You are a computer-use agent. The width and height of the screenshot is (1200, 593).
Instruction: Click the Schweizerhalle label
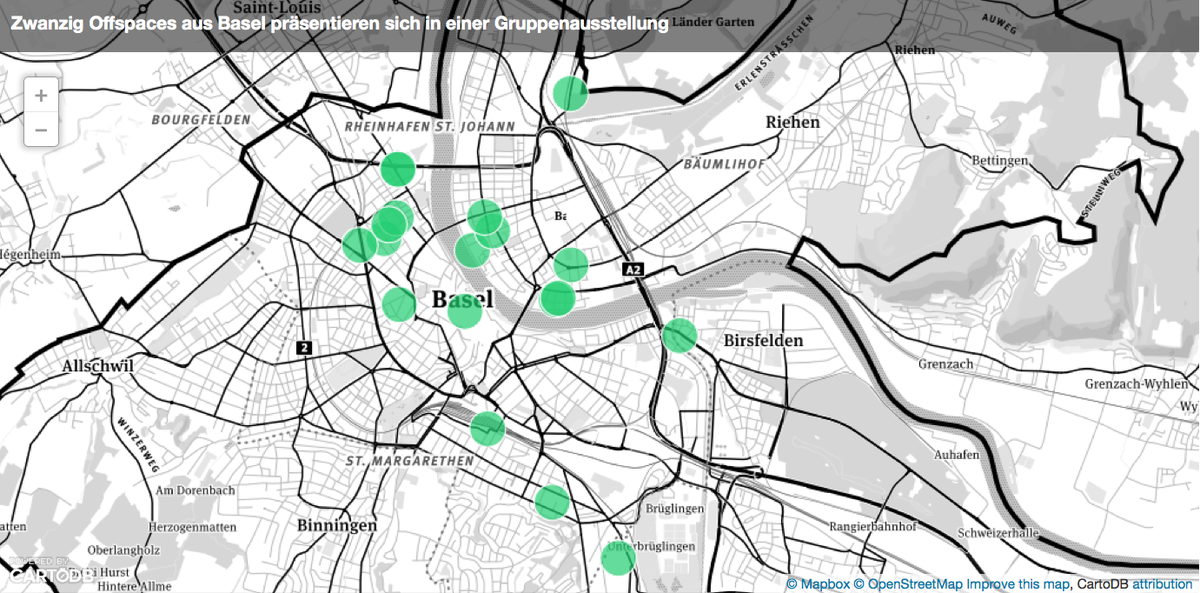(999, 532)
